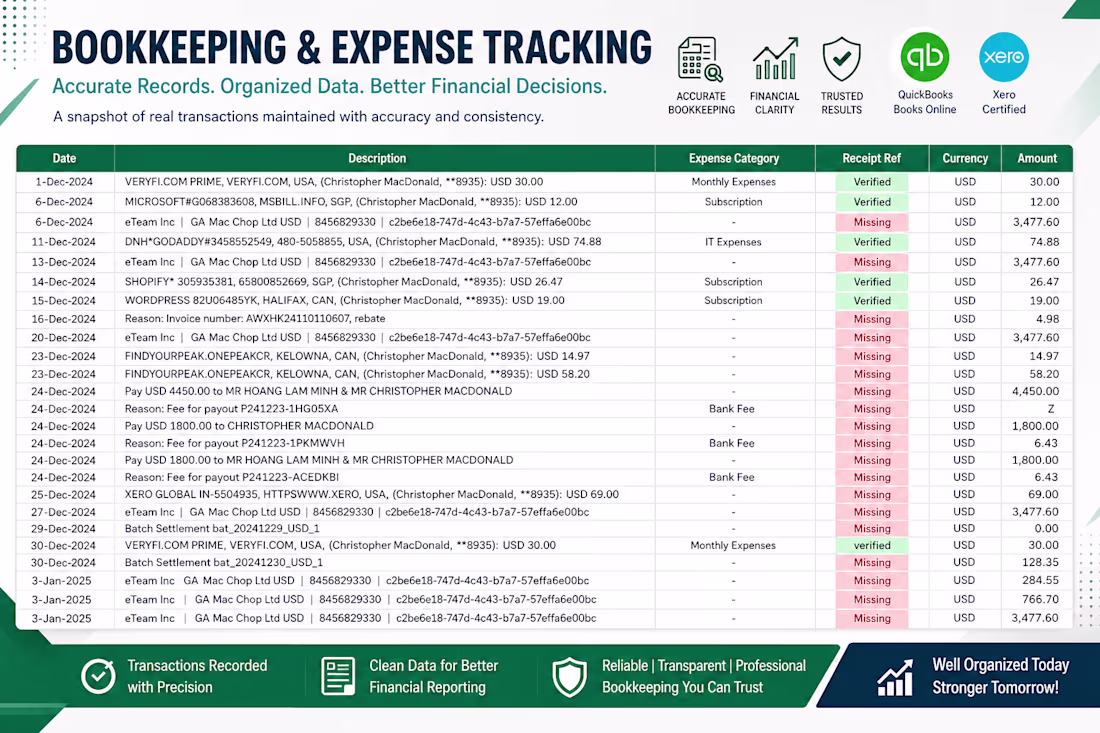This screenshot has width=1100, height=733.
Task: Click the Trusted Results shield icon
Action: tap(841, 60)
